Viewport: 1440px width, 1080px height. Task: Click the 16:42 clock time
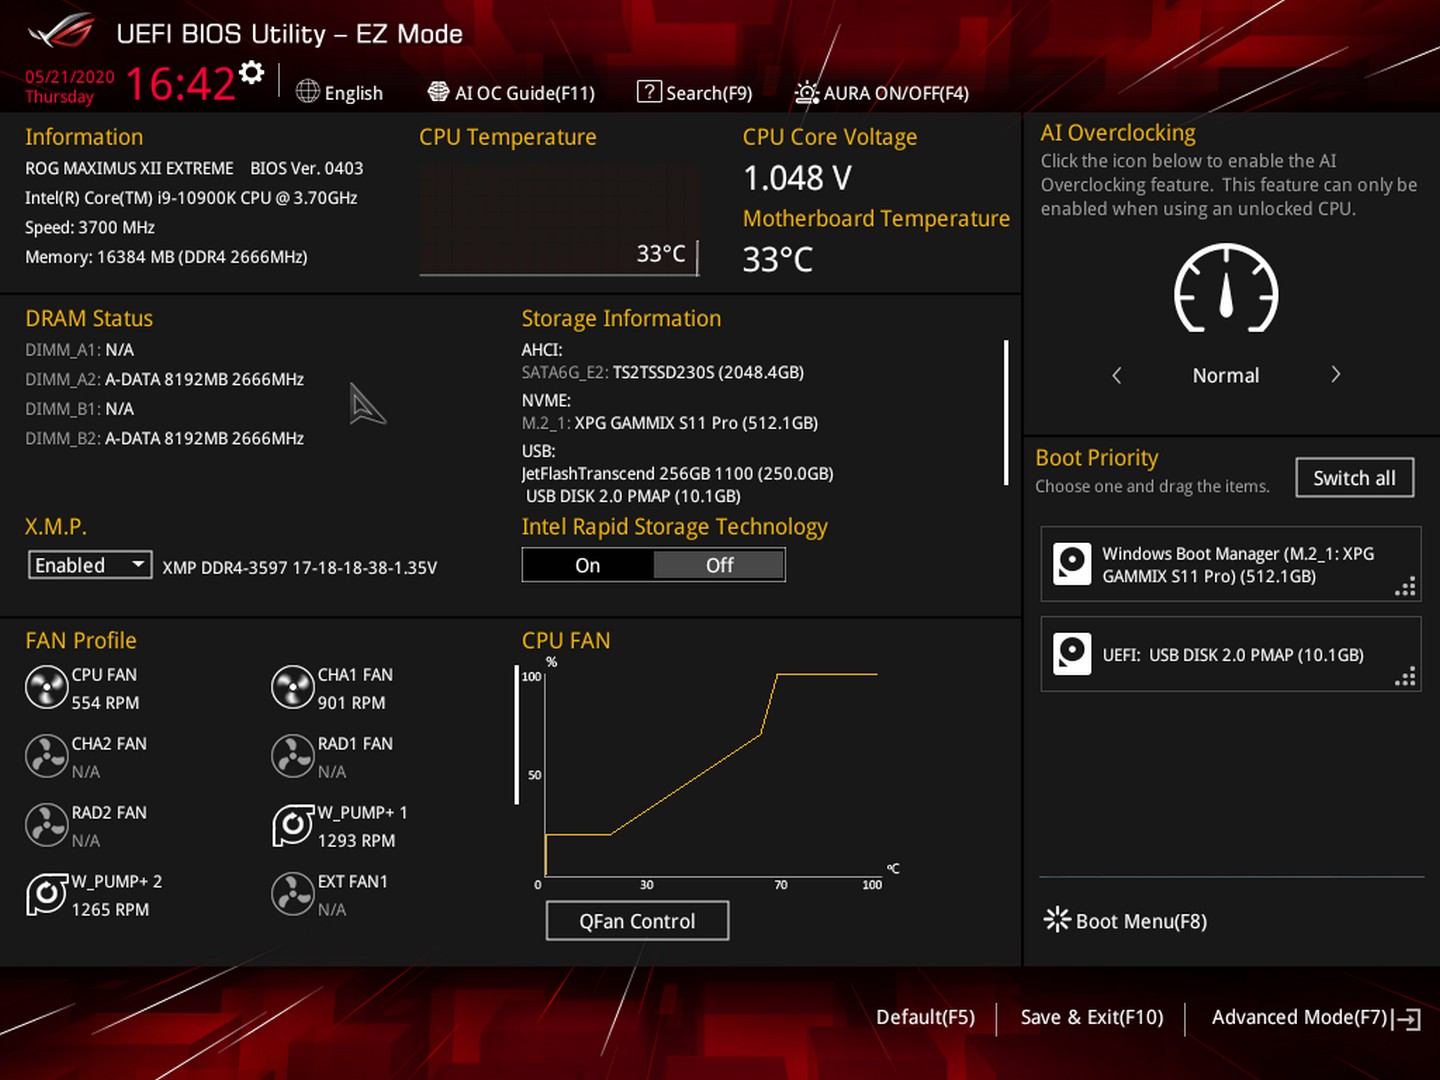(180, 84)
